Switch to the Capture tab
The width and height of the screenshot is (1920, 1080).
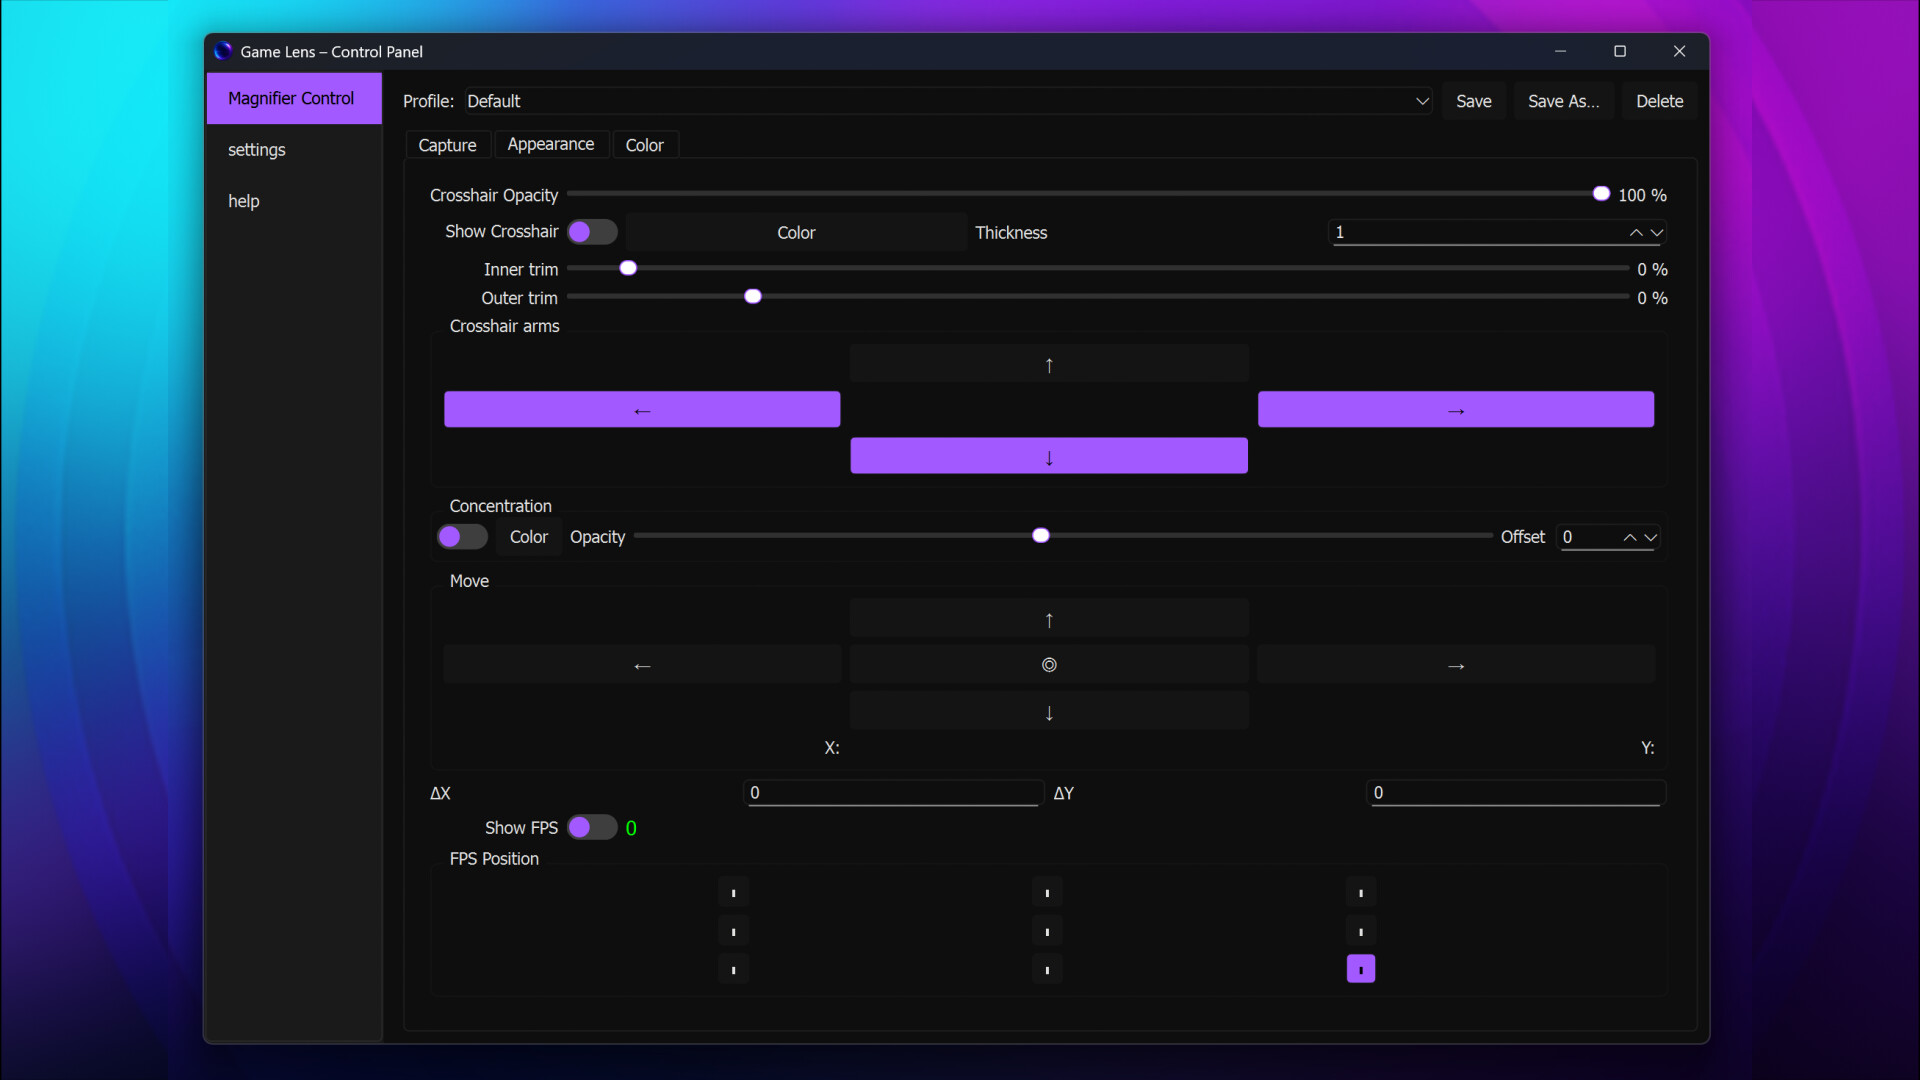(x=447, y=145)
